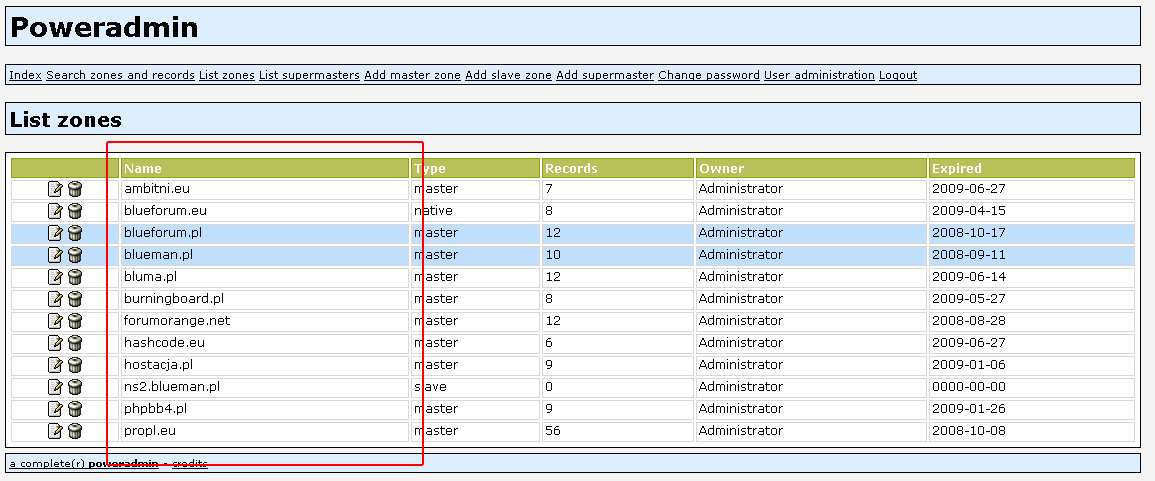Click the Logout link
Viewport: 1155px width, 481px height.
tap(898, 75)
